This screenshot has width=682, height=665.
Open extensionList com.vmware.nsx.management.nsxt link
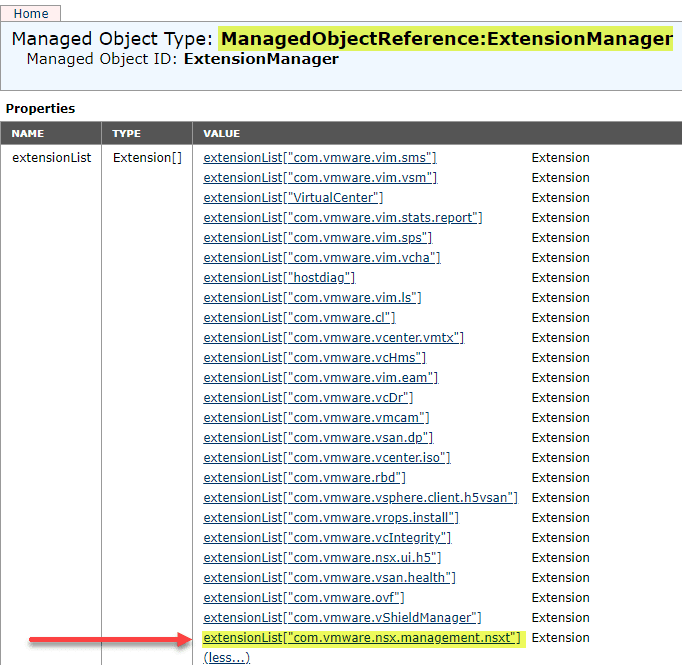362,638
